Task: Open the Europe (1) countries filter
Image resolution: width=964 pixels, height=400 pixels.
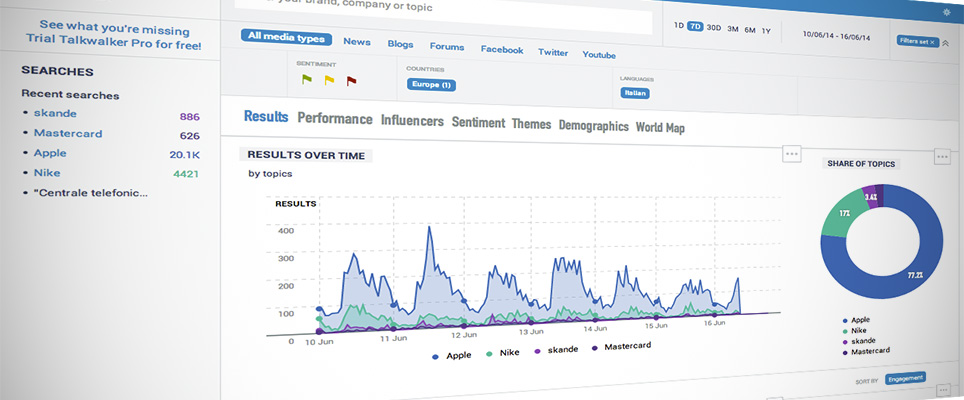Action: 431,85
